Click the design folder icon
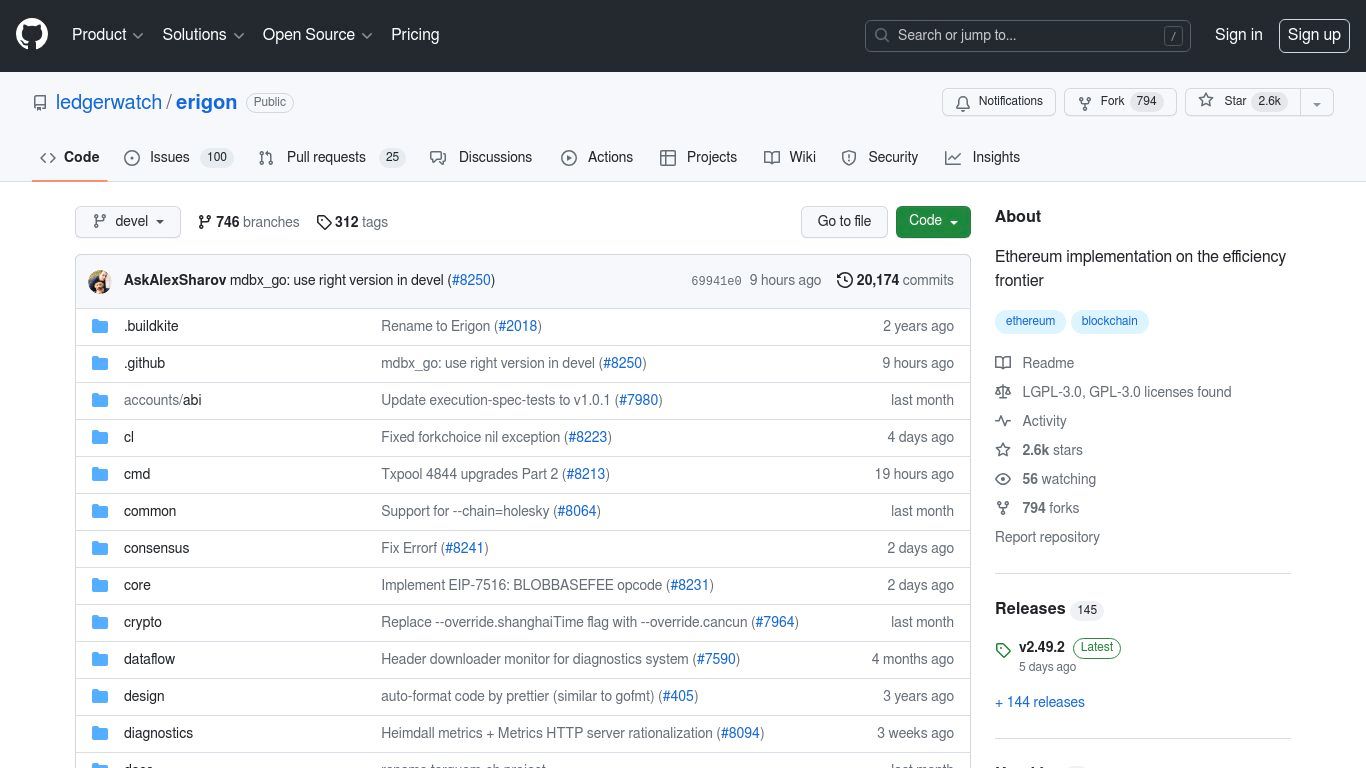The image size is (1366, 768). [x=100, y=696]
